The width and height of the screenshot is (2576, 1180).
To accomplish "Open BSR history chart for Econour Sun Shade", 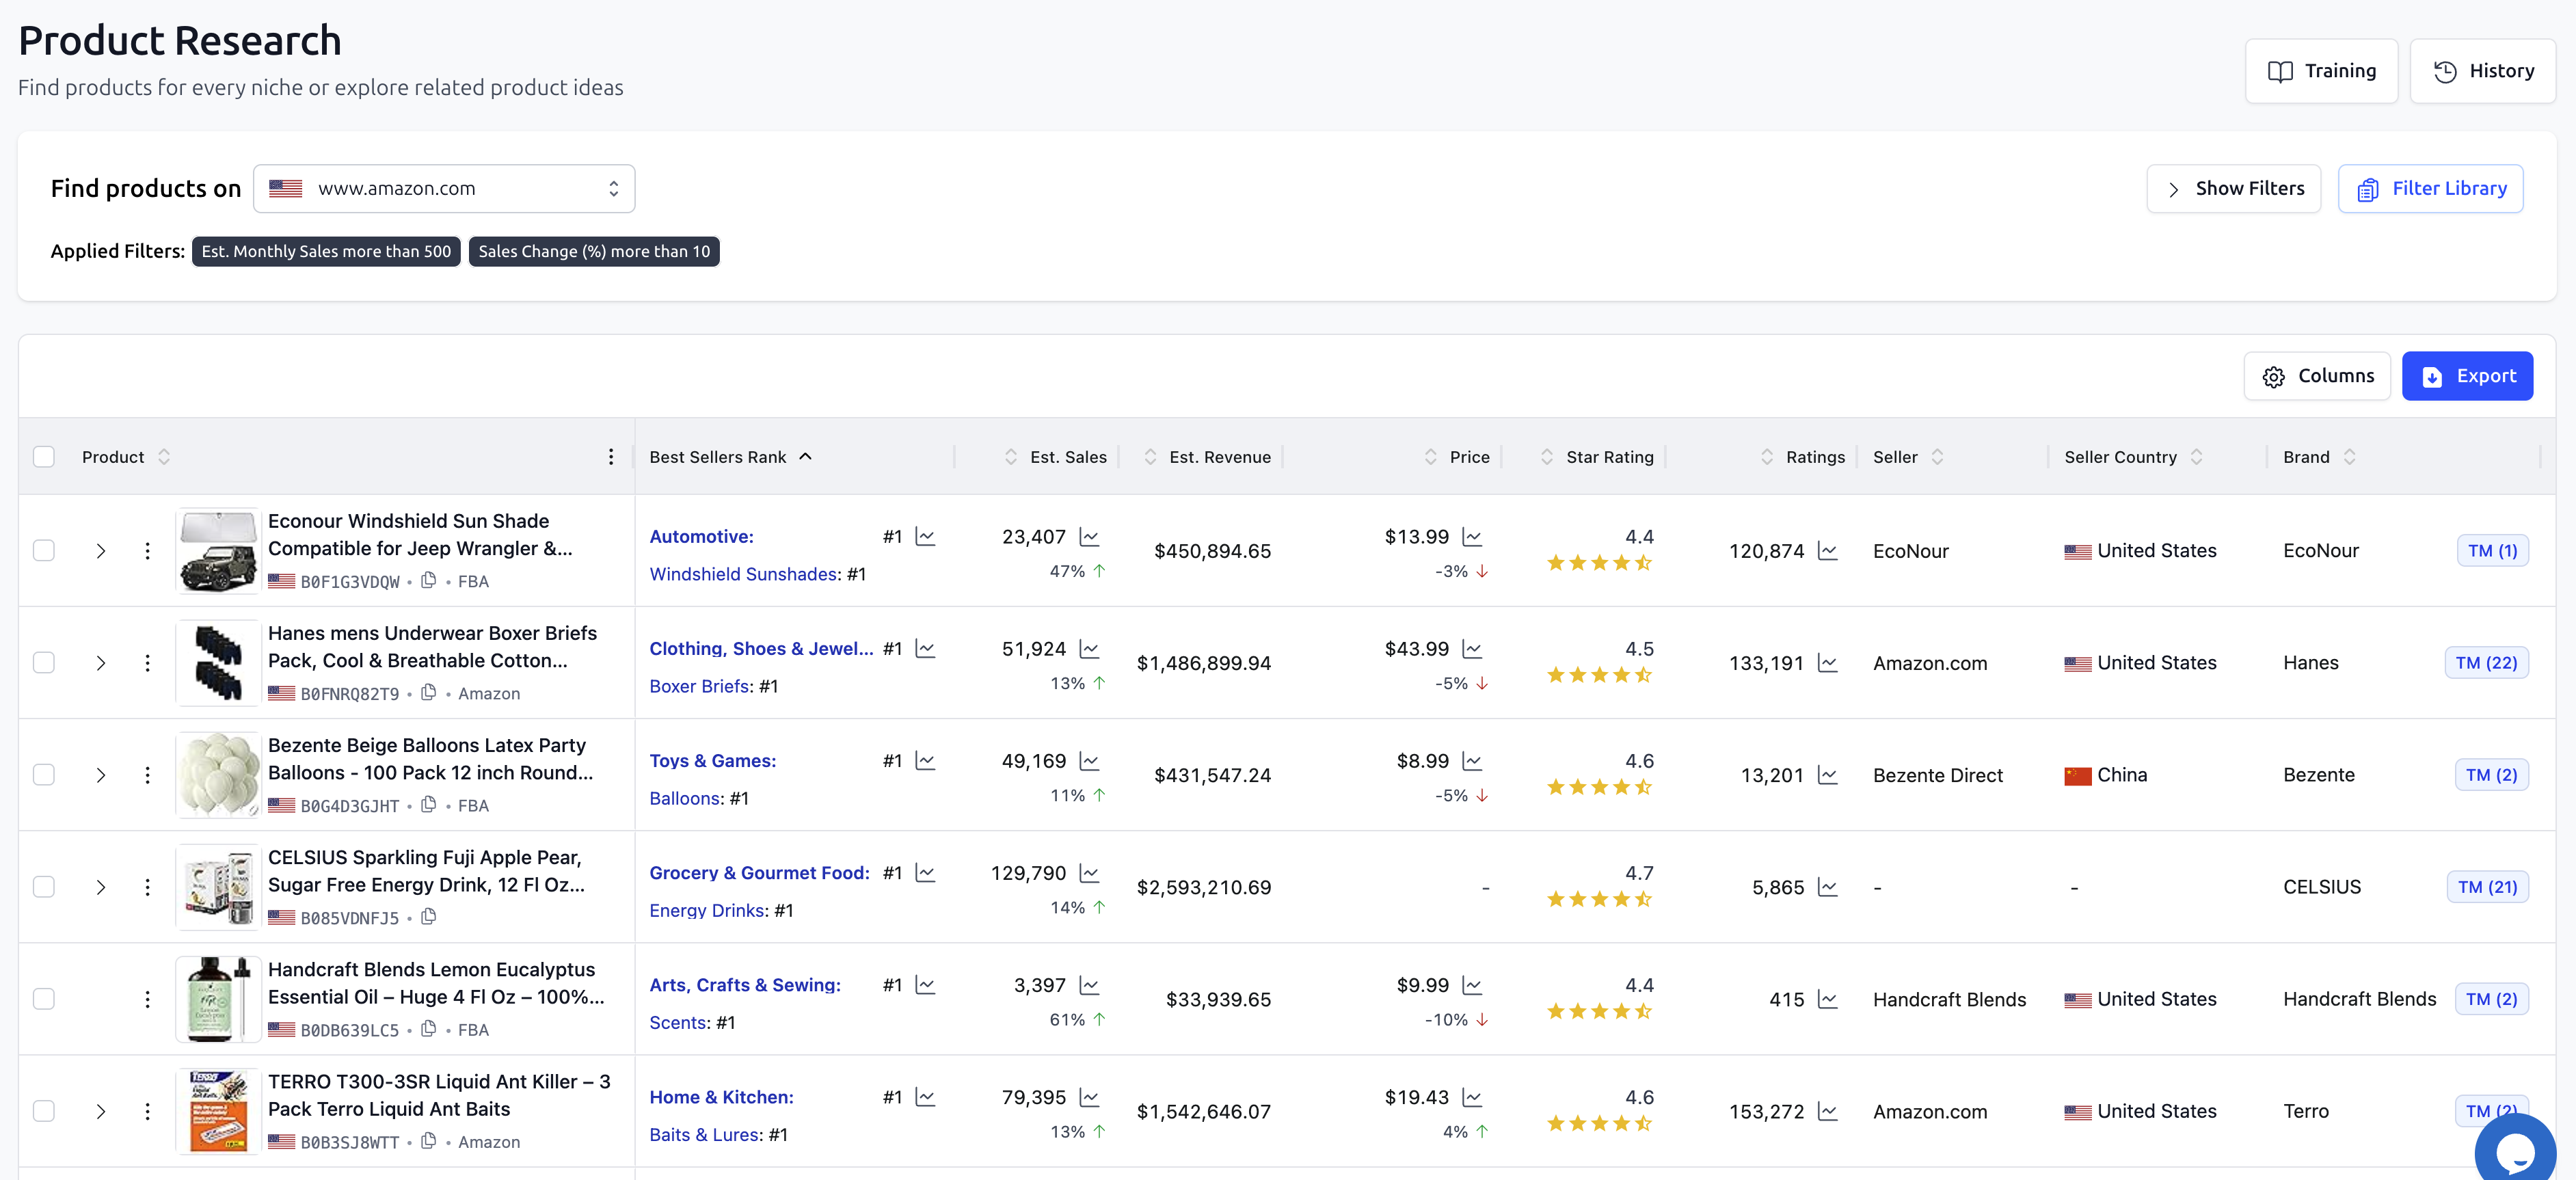I will coord(925,537).
